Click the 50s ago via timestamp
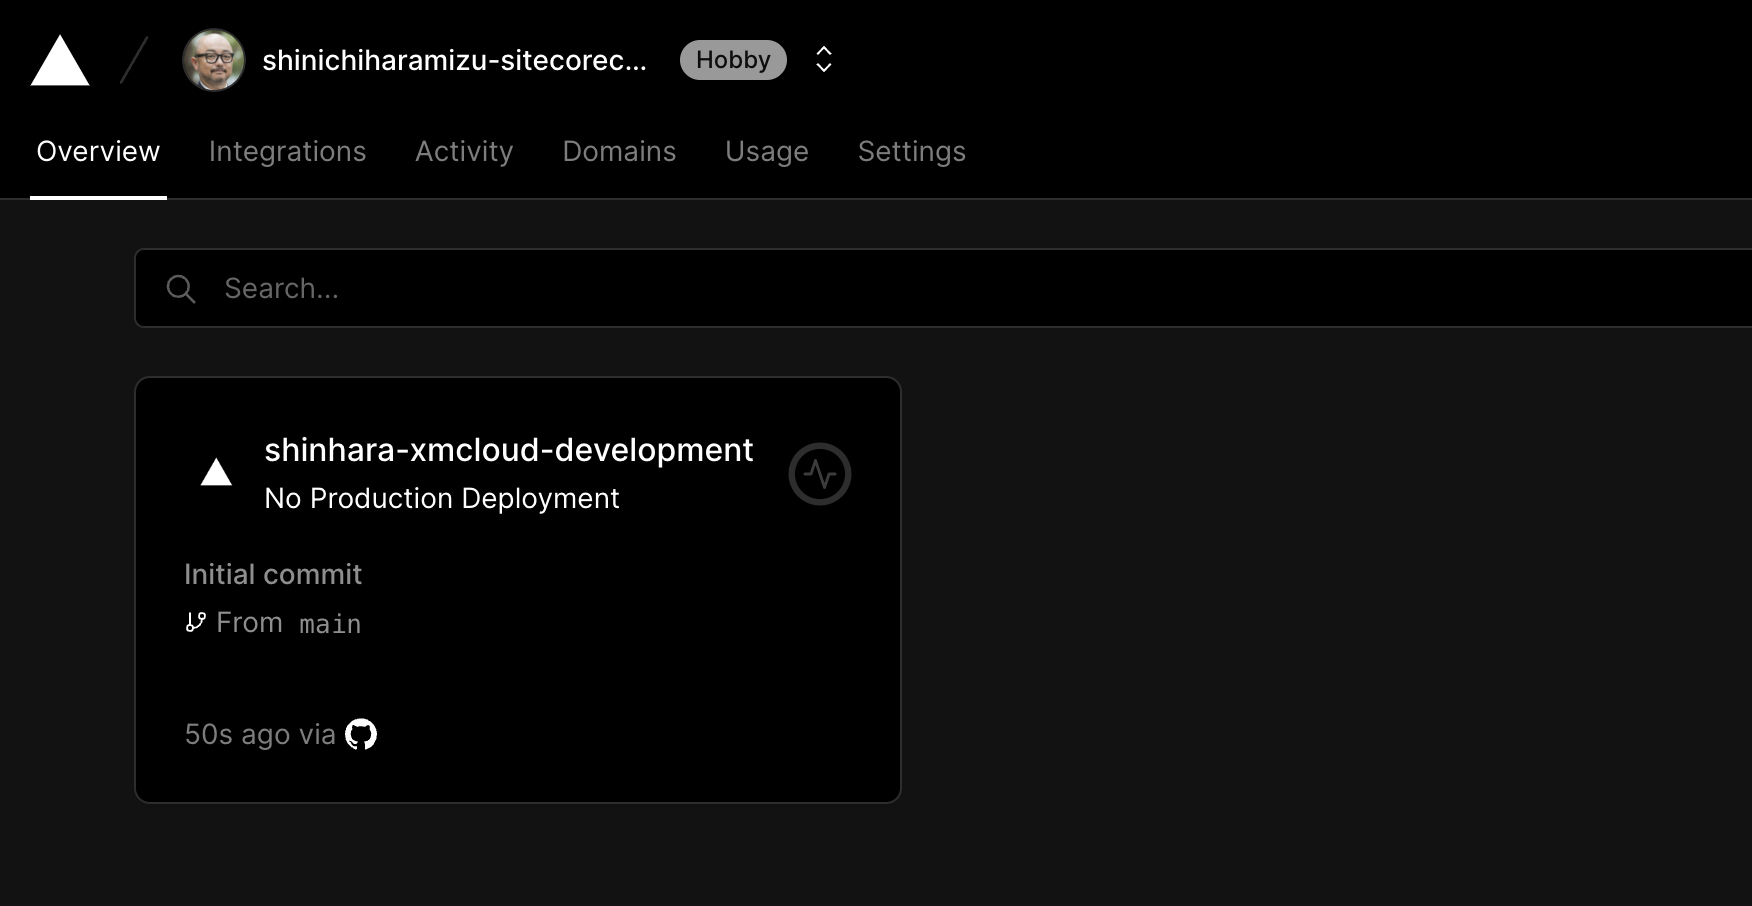The image size is (1752, 906). pyautogui.click(x=260, y=734)
